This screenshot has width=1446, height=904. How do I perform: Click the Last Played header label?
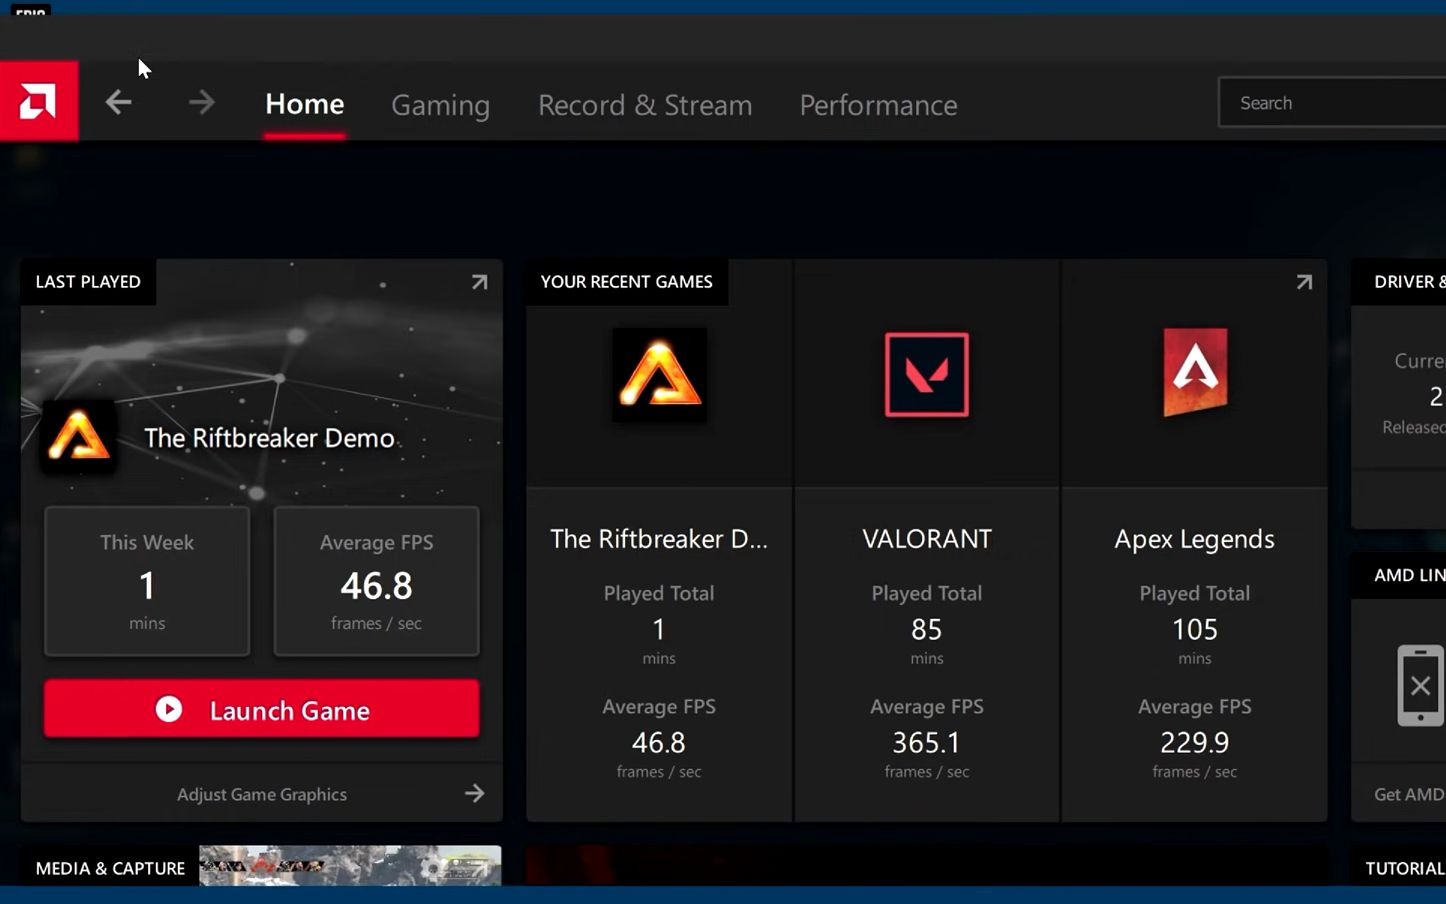88,282
